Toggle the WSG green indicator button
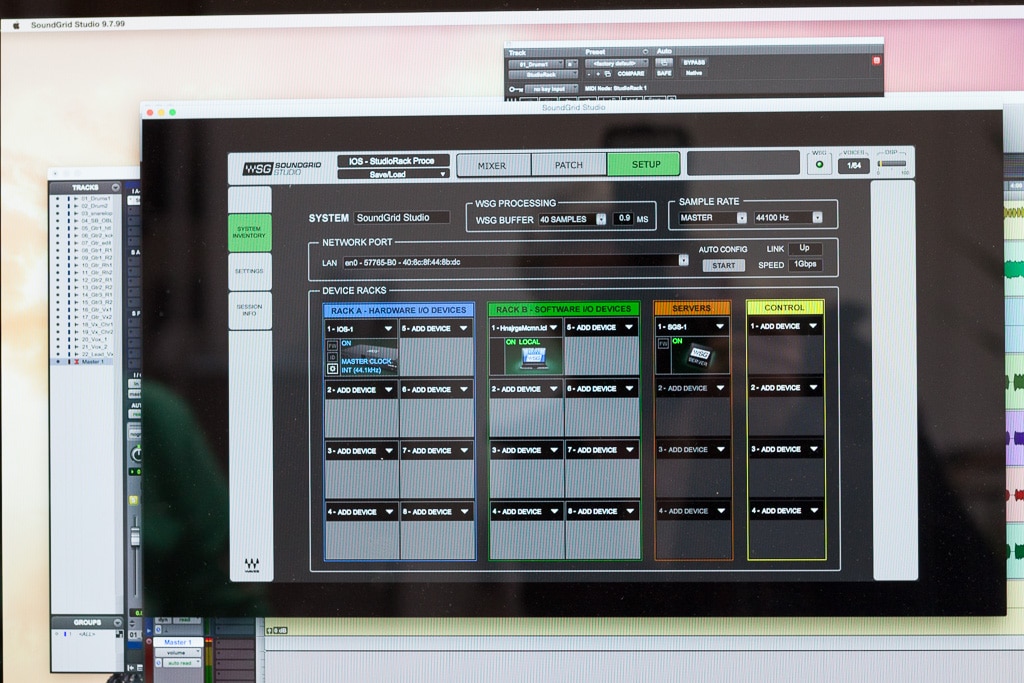 coord(819,165)
